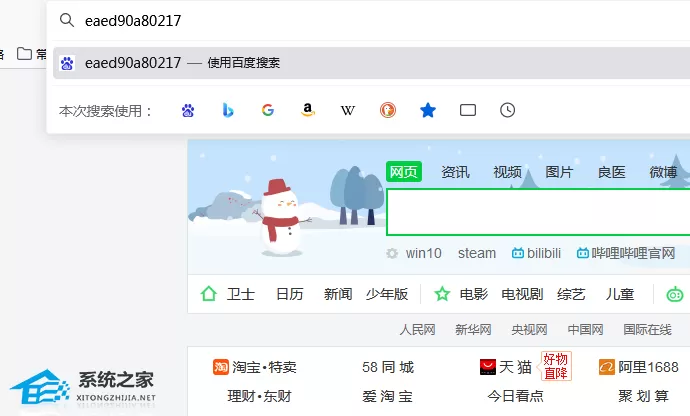Select Wikipedia W search icon
The width and height of the screenshot is (690, 416).
[x=348, y=110]
